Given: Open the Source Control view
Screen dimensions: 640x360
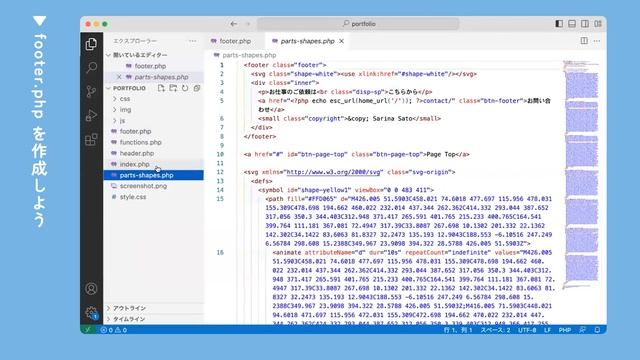Looking at the screenshot, I should (91, 91).
